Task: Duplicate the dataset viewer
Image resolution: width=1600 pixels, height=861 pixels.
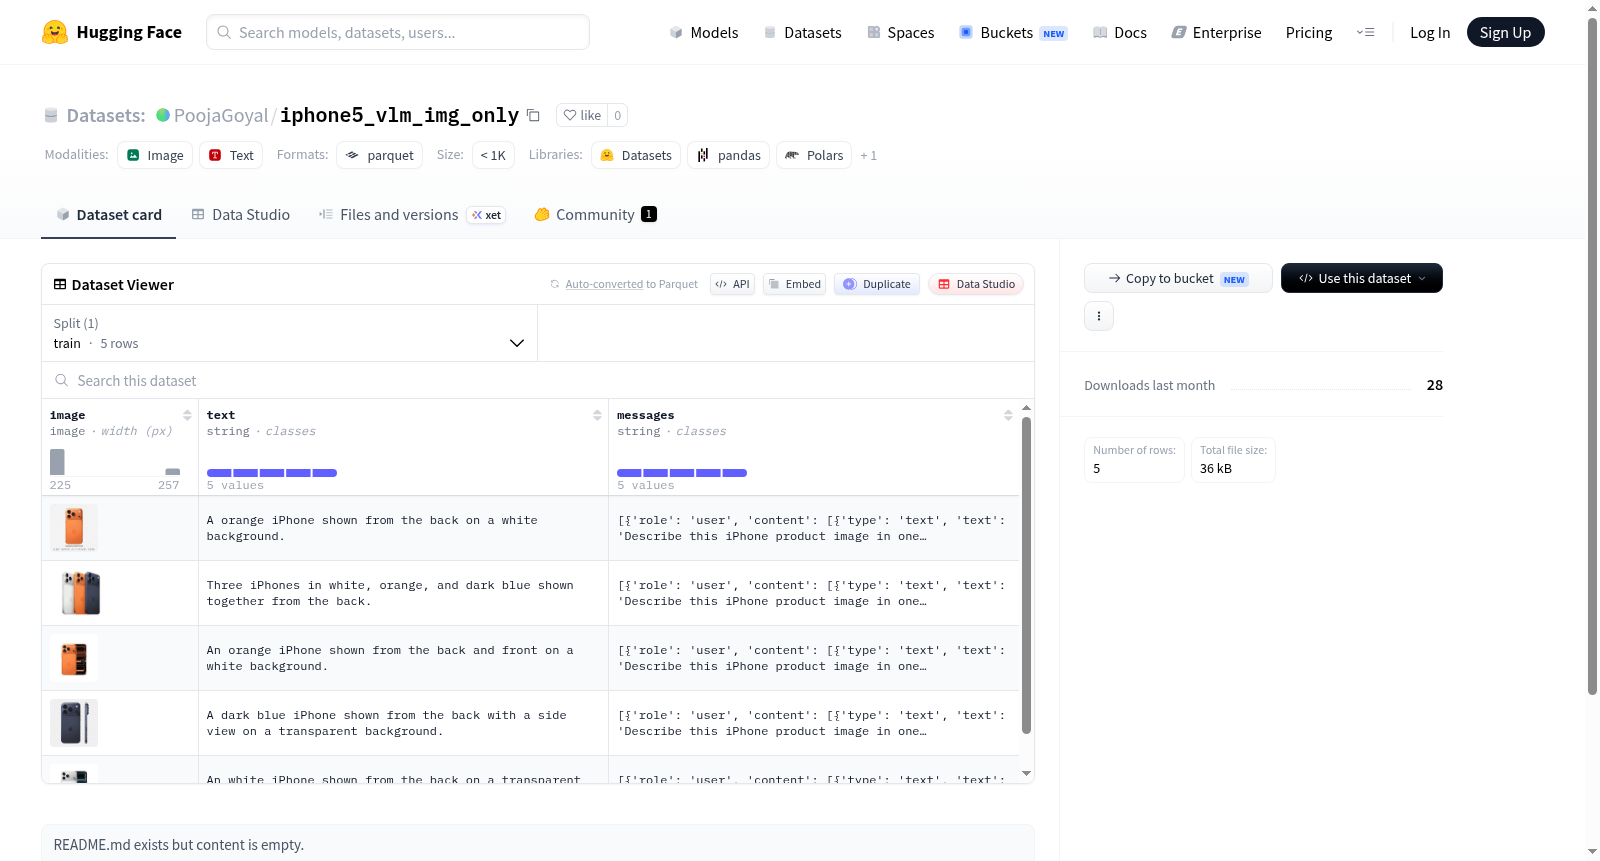Action: (877, 284)
